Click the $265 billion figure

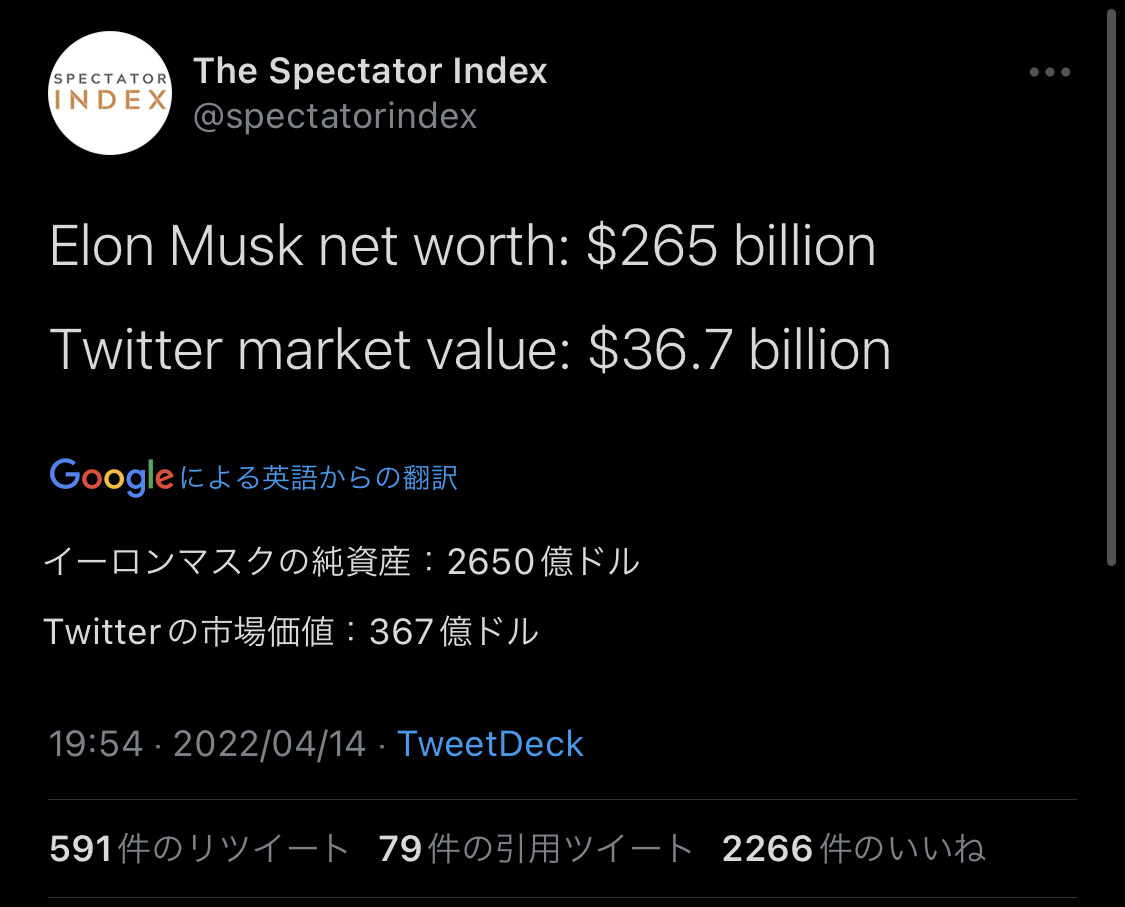[731, 246]
